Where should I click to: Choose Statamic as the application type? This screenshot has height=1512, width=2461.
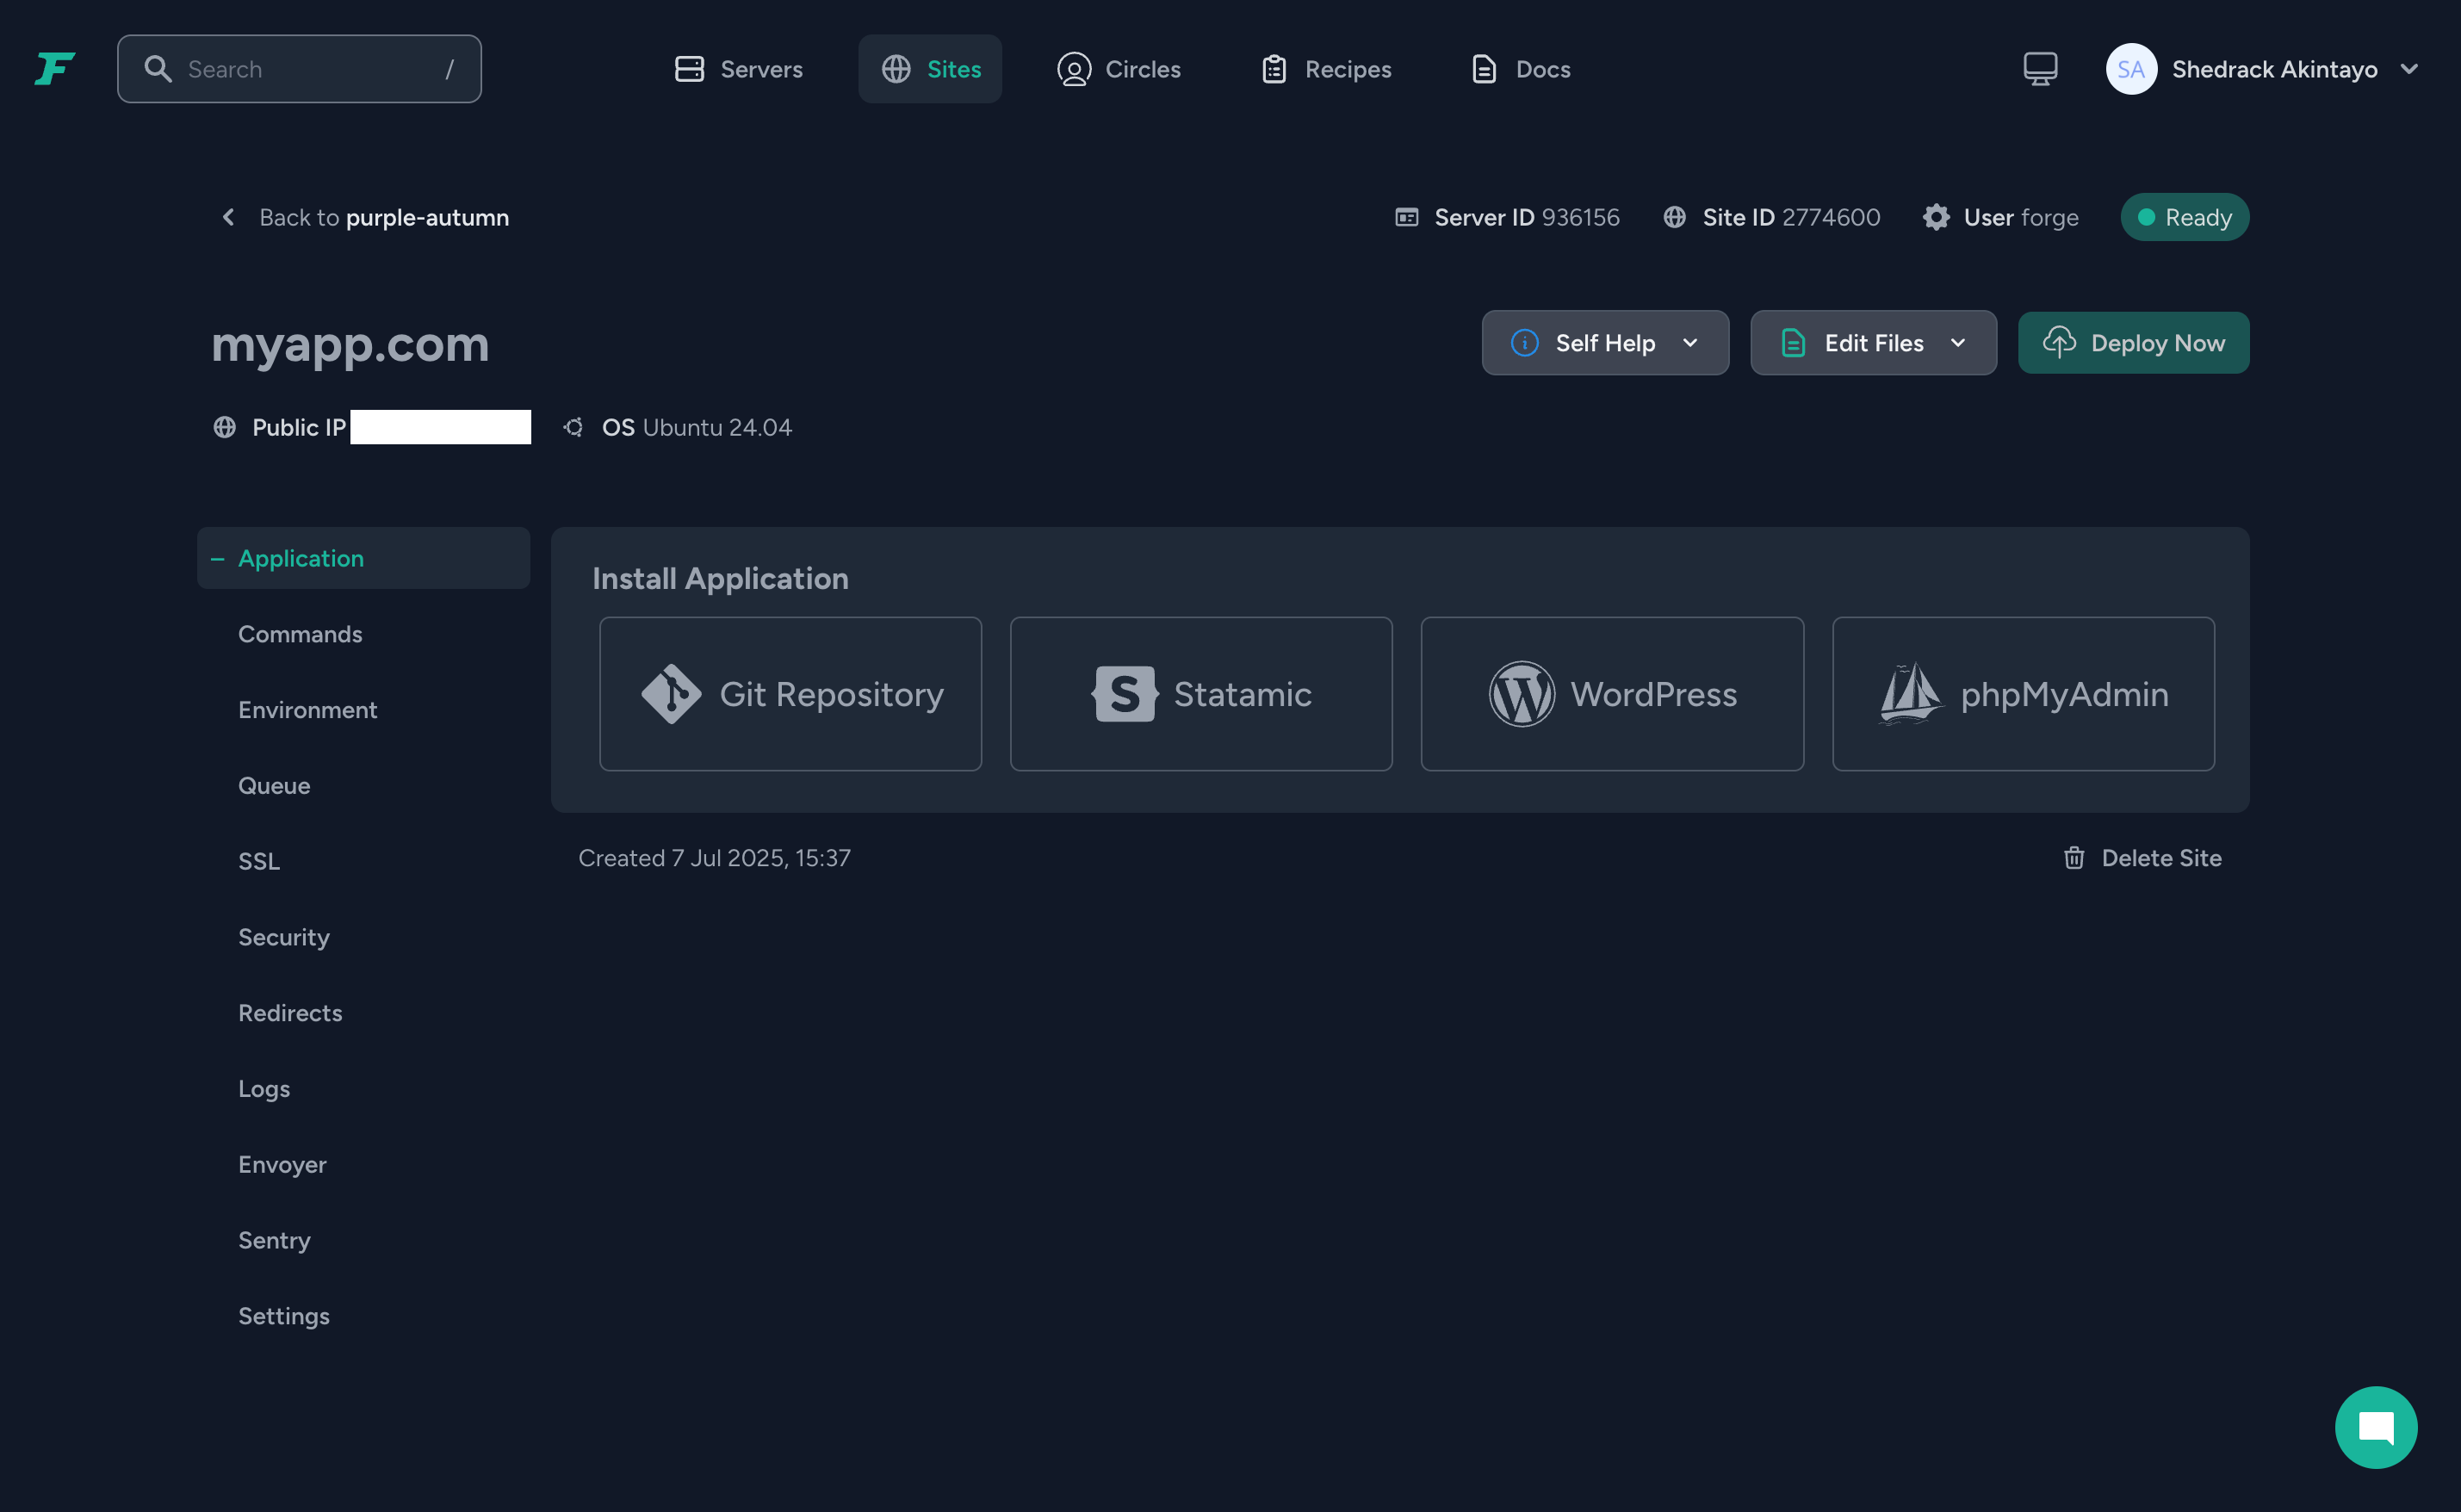click(1200, 694)
